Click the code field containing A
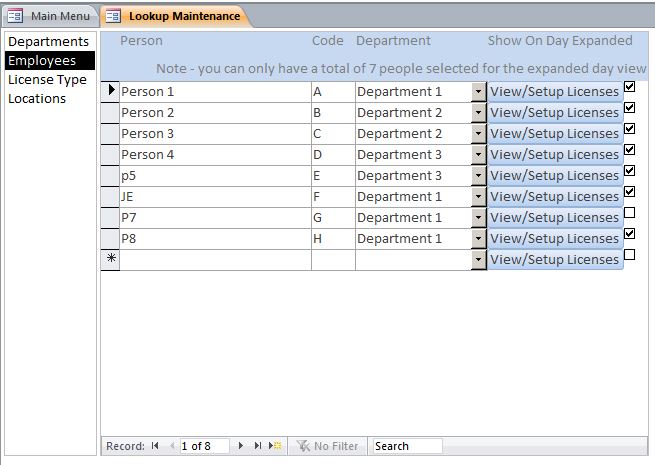Screen dimensions: 655x465 click(x=333, y=91)
